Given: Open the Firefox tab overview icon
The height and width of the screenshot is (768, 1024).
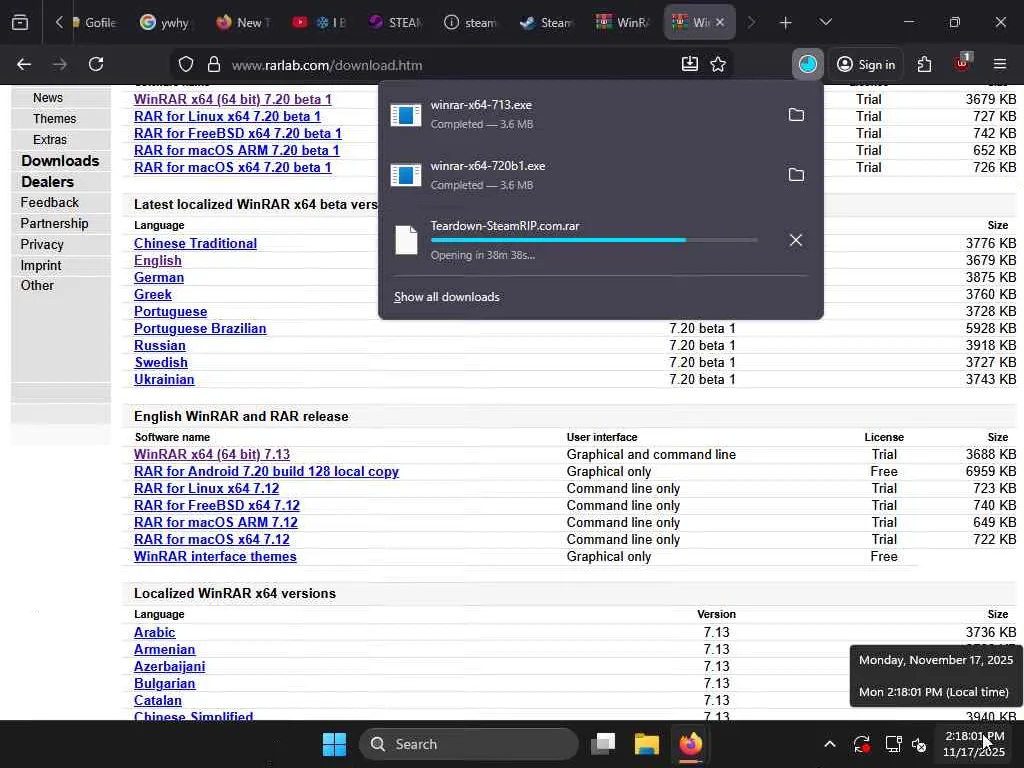Looking at the screenshot, I should pyautogui.click(x=20, y=22).
